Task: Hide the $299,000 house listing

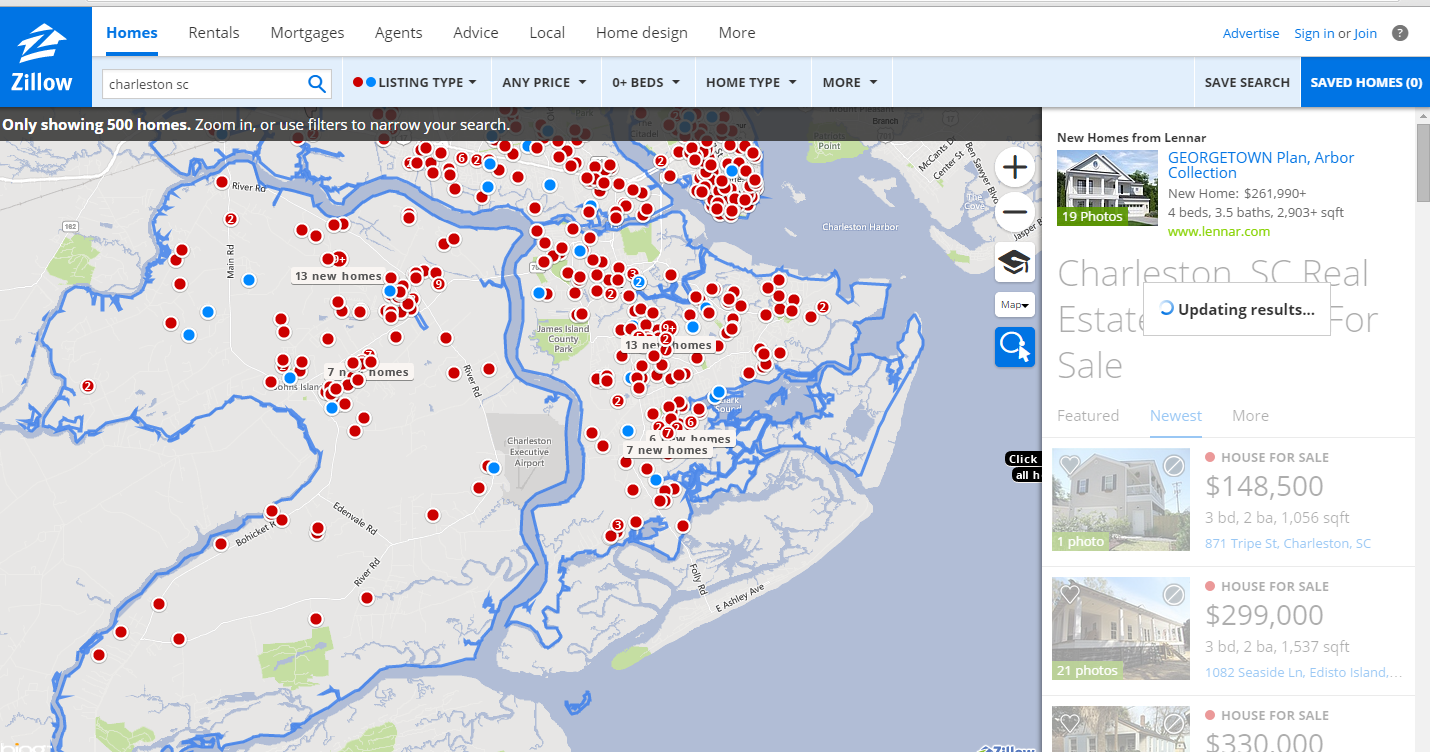Action: tap(1174, 595)
